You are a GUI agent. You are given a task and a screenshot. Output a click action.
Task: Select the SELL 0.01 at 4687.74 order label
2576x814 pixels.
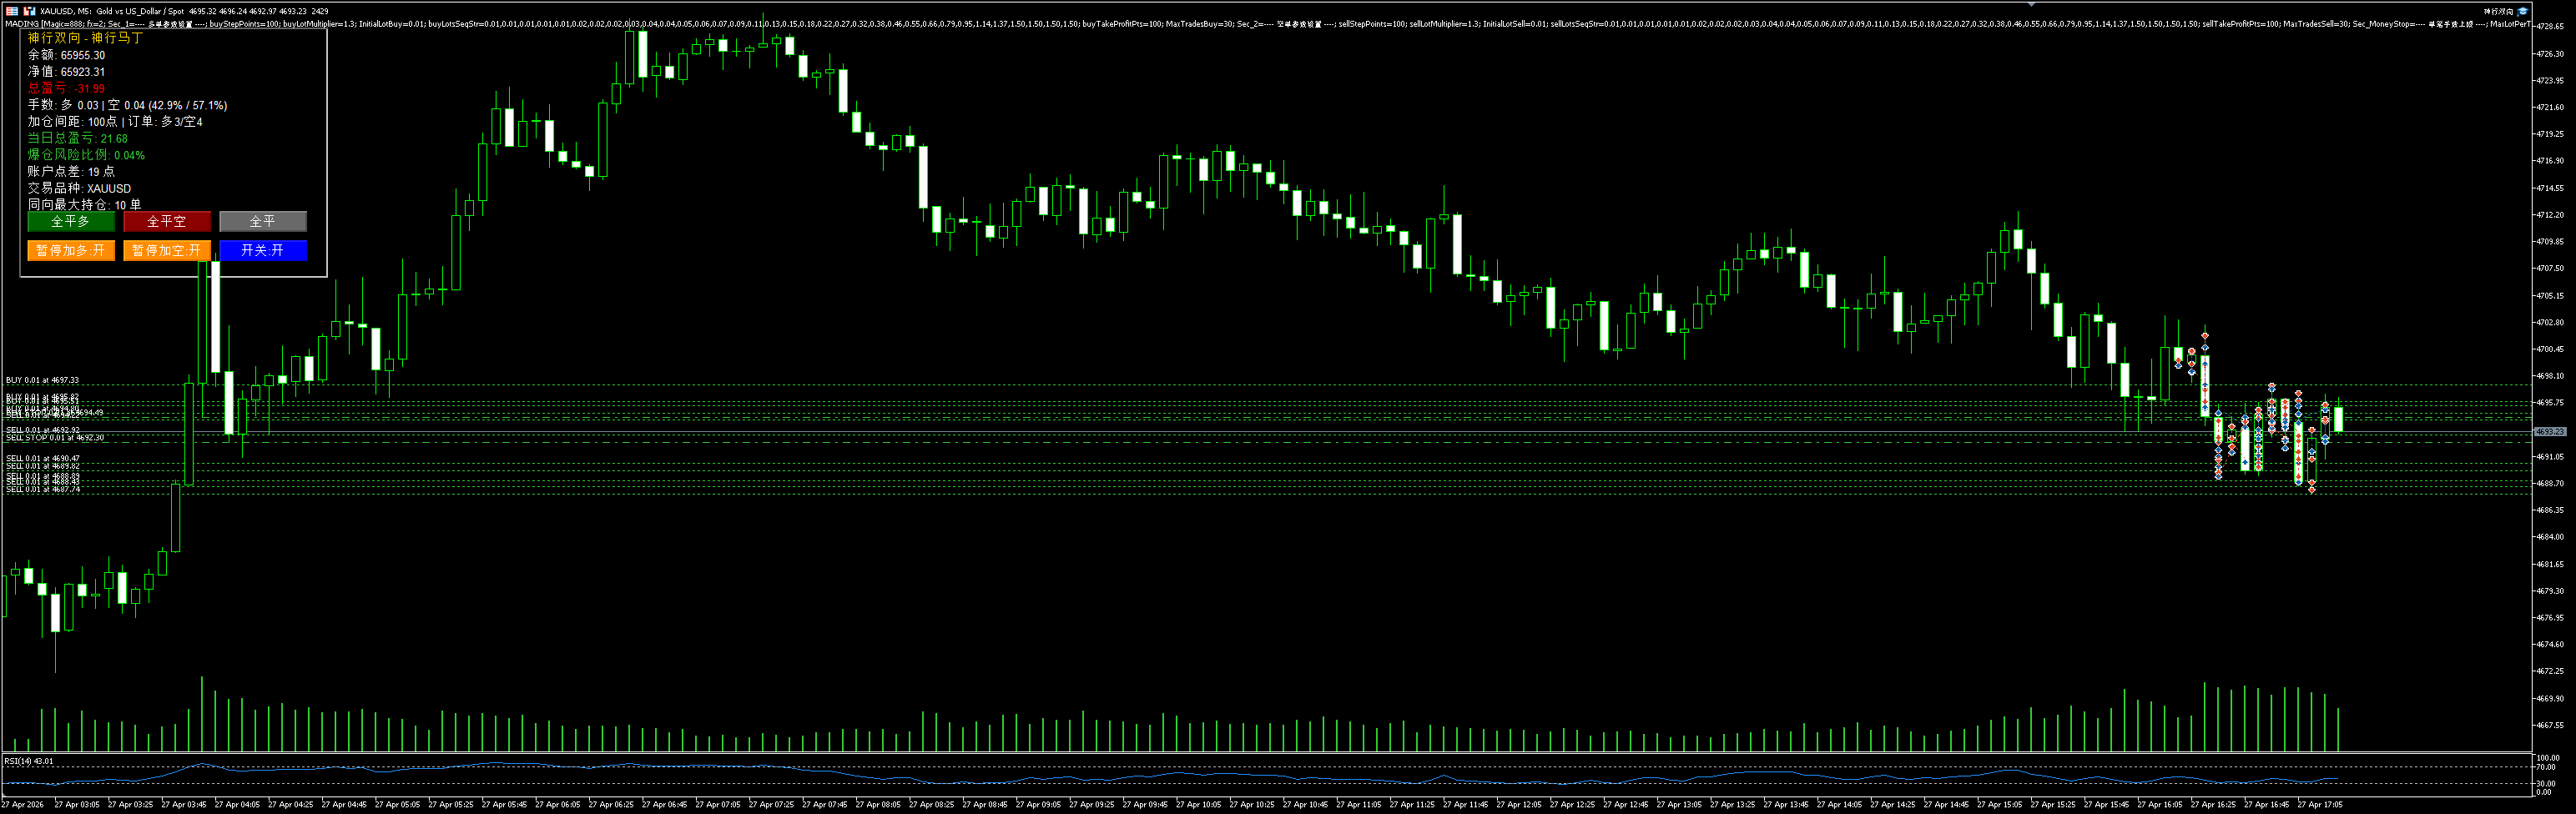[43, 490]
